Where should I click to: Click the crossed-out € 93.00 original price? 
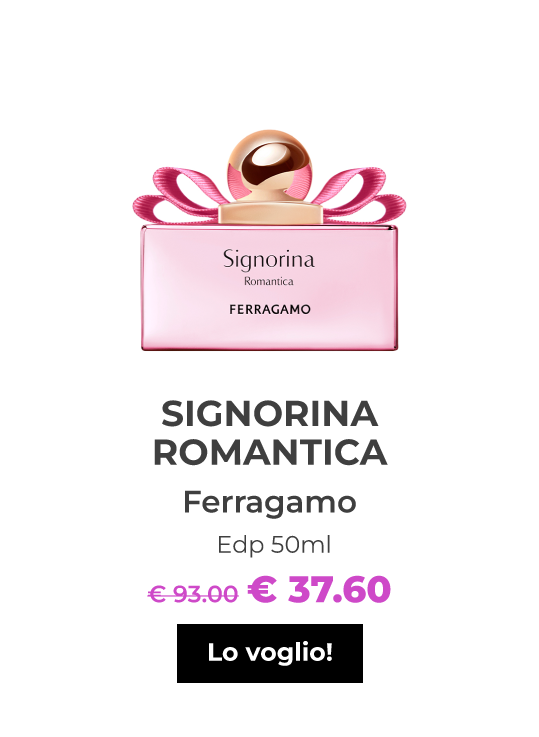193,594
